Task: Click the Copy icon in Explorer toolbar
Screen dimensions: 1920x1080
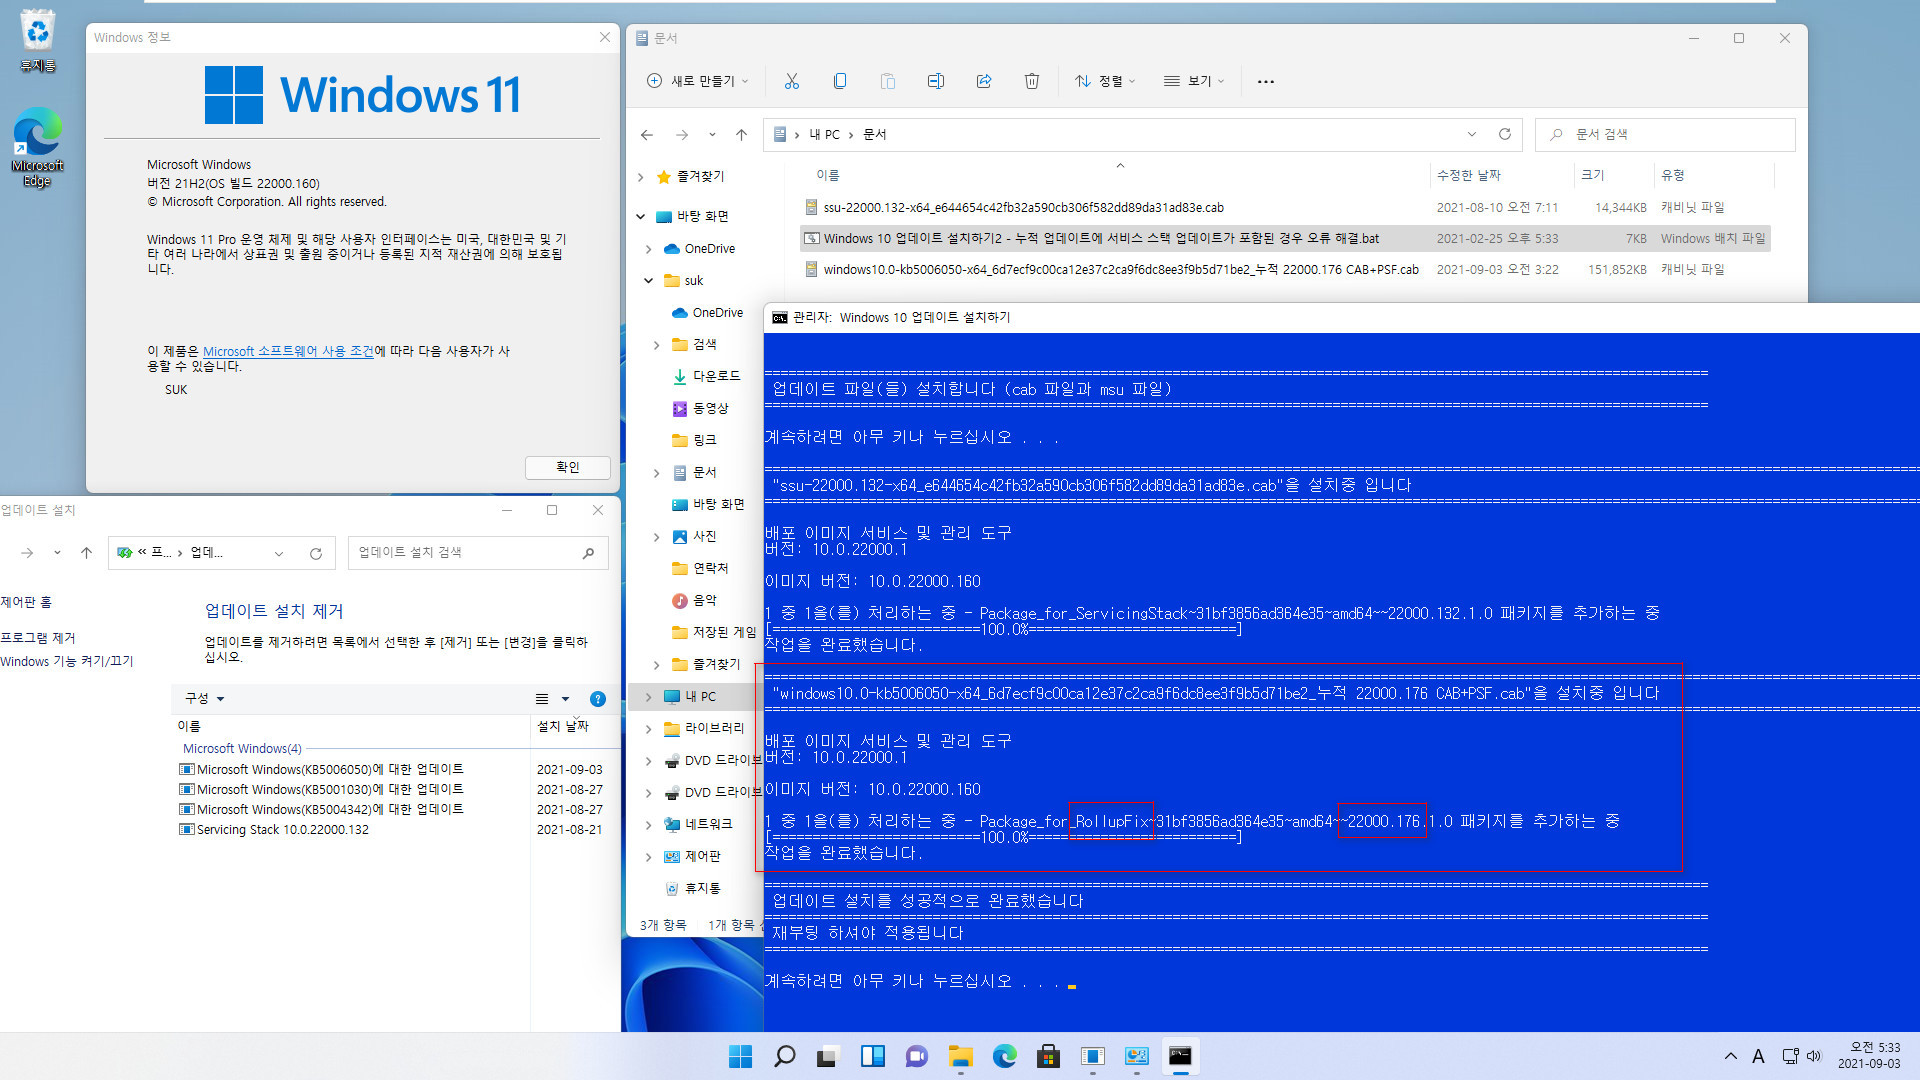Action: (x=840, y=81)
